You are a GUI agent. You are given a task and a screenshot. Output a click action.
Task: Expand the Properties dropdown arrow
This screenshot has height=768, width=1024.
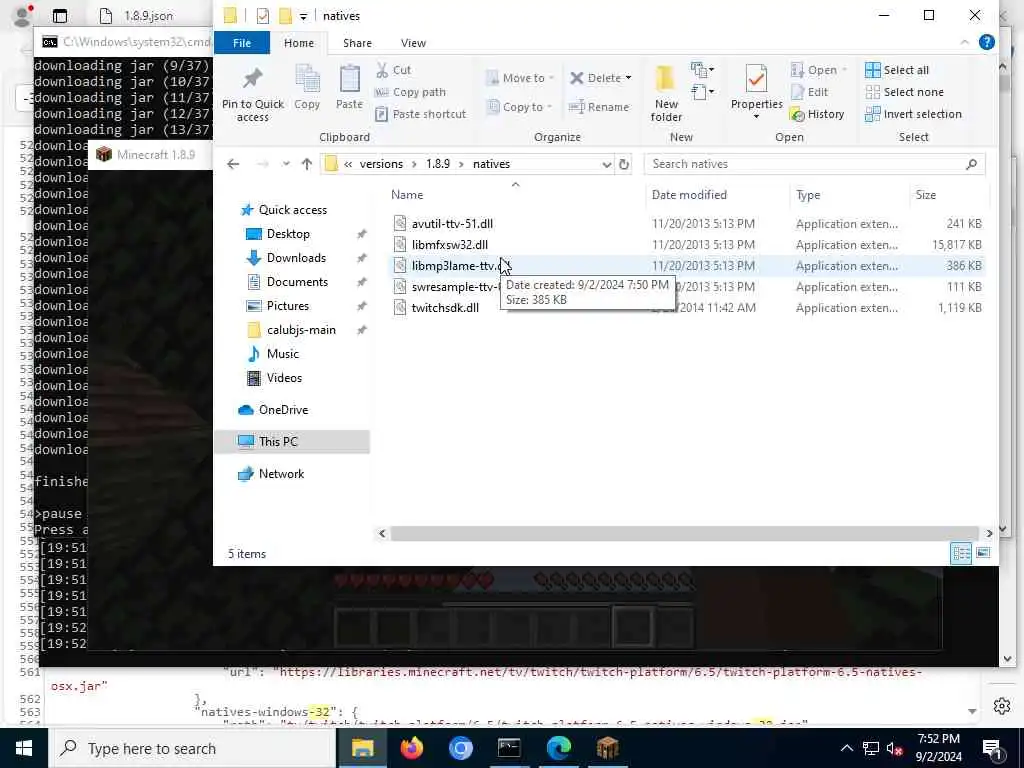tap(756, 117)
